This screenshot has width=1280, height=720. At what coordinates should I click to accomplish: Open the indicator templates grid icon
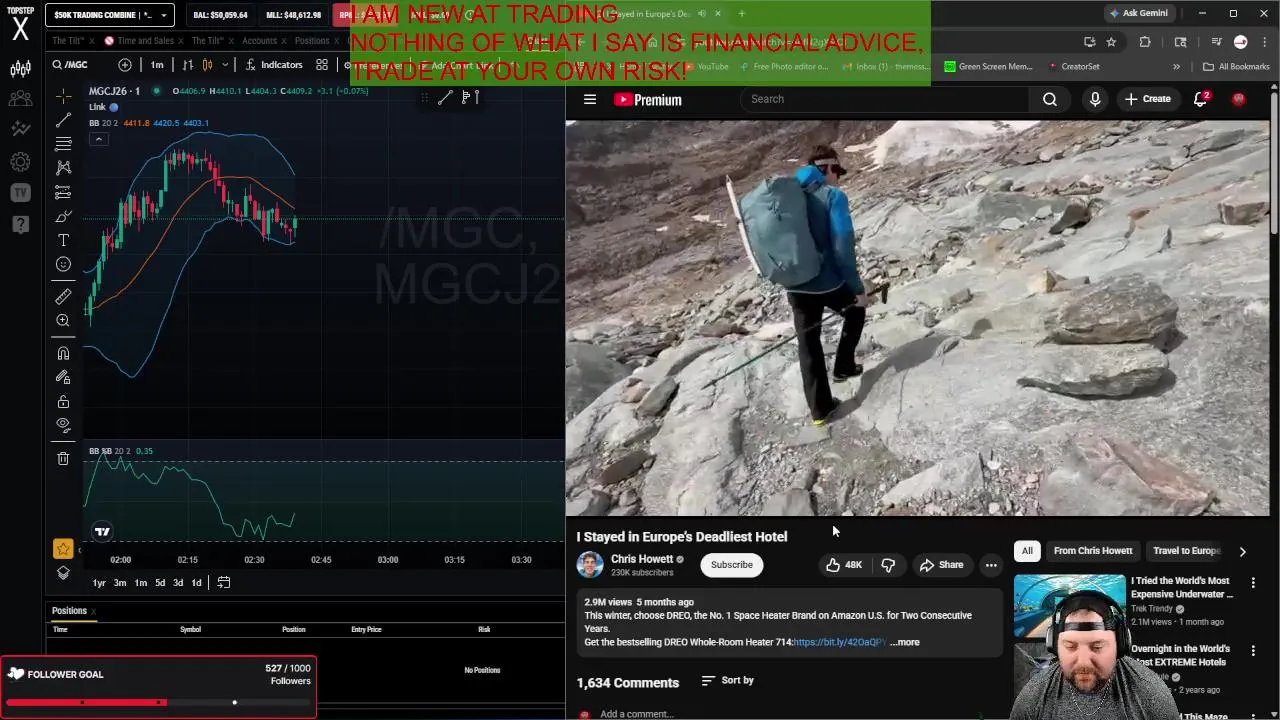[x=322, y=65]
